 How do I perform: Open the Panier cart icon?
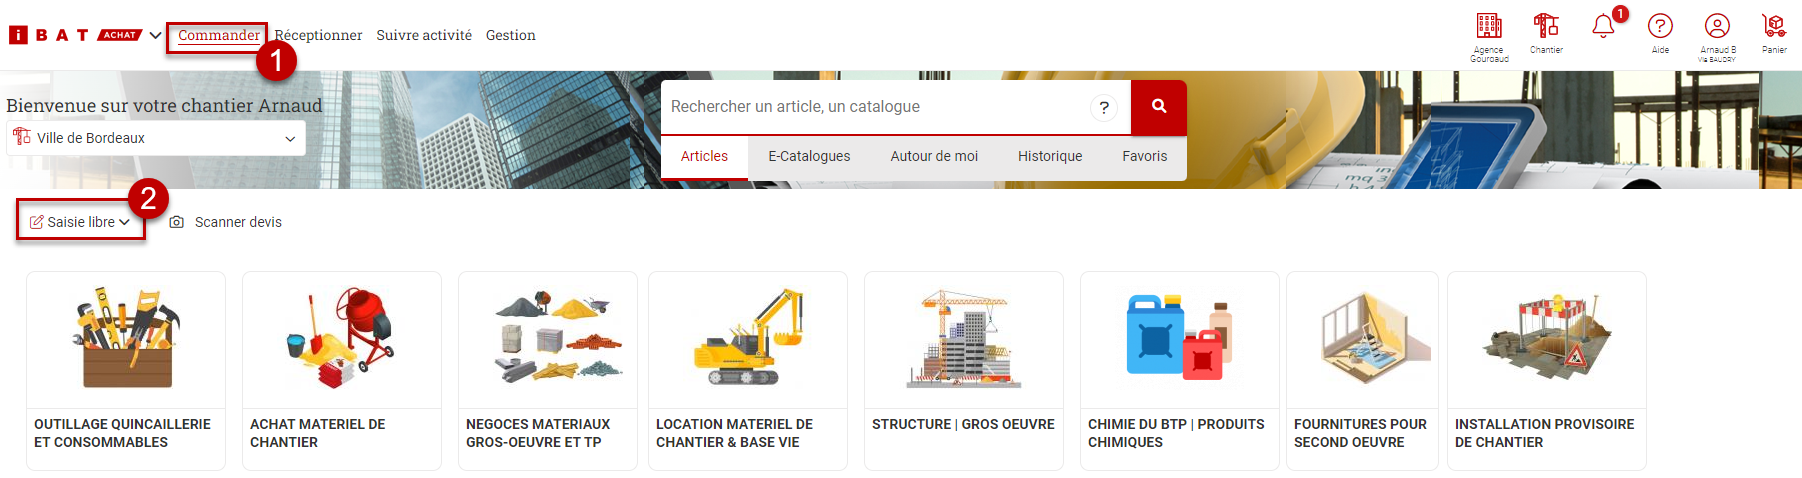point(1774,27)
